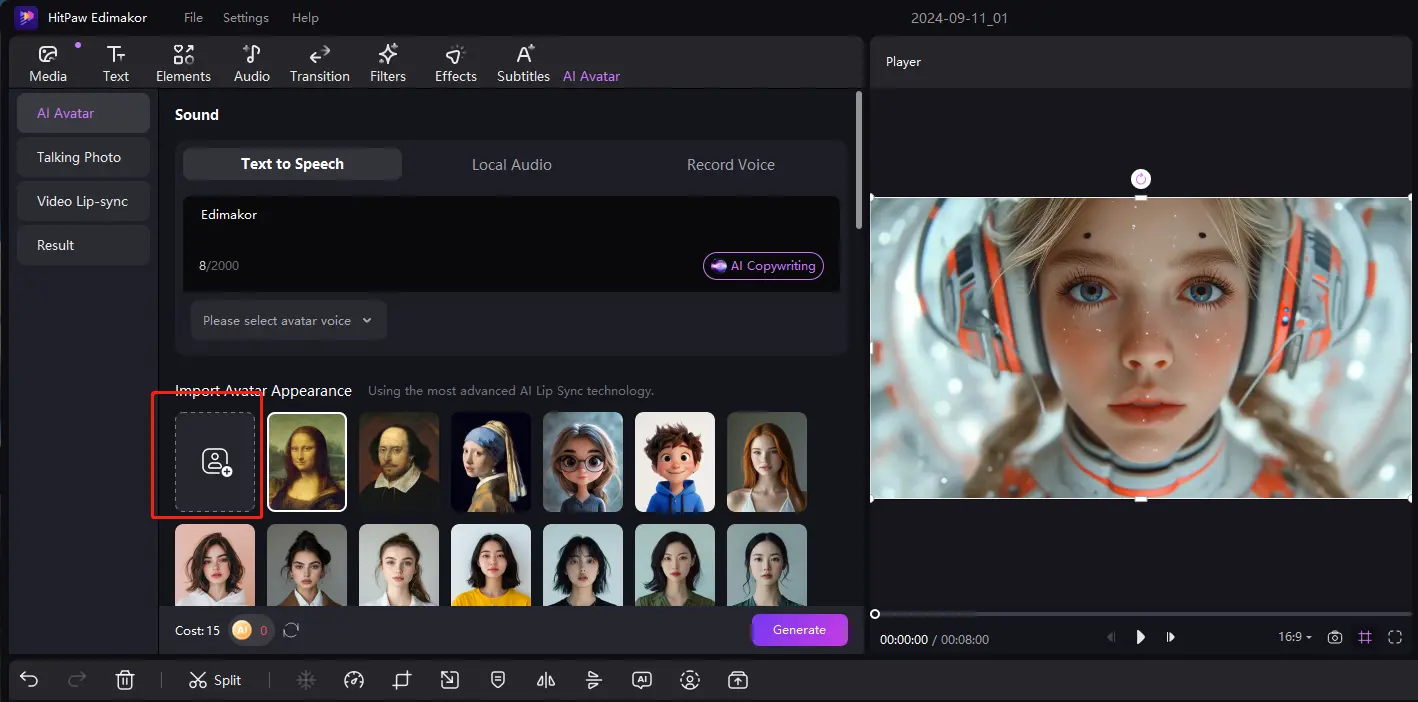Screen dimensions: 1418x702
Task: Toggle the grid overlay in the player
Action: pyautogui.click(x=1365, y=636)
